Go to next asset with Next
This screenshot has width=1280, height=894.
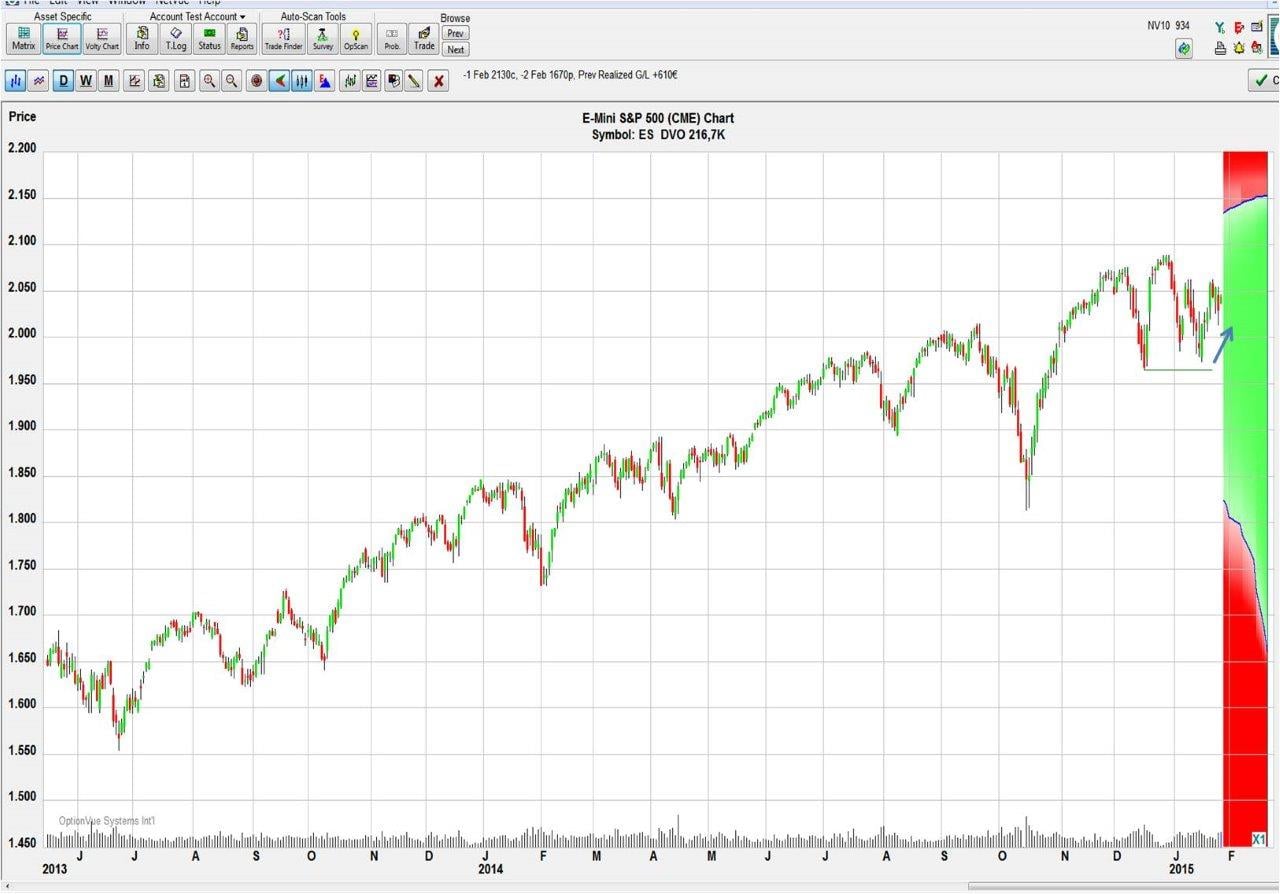[x=456, y=49]
